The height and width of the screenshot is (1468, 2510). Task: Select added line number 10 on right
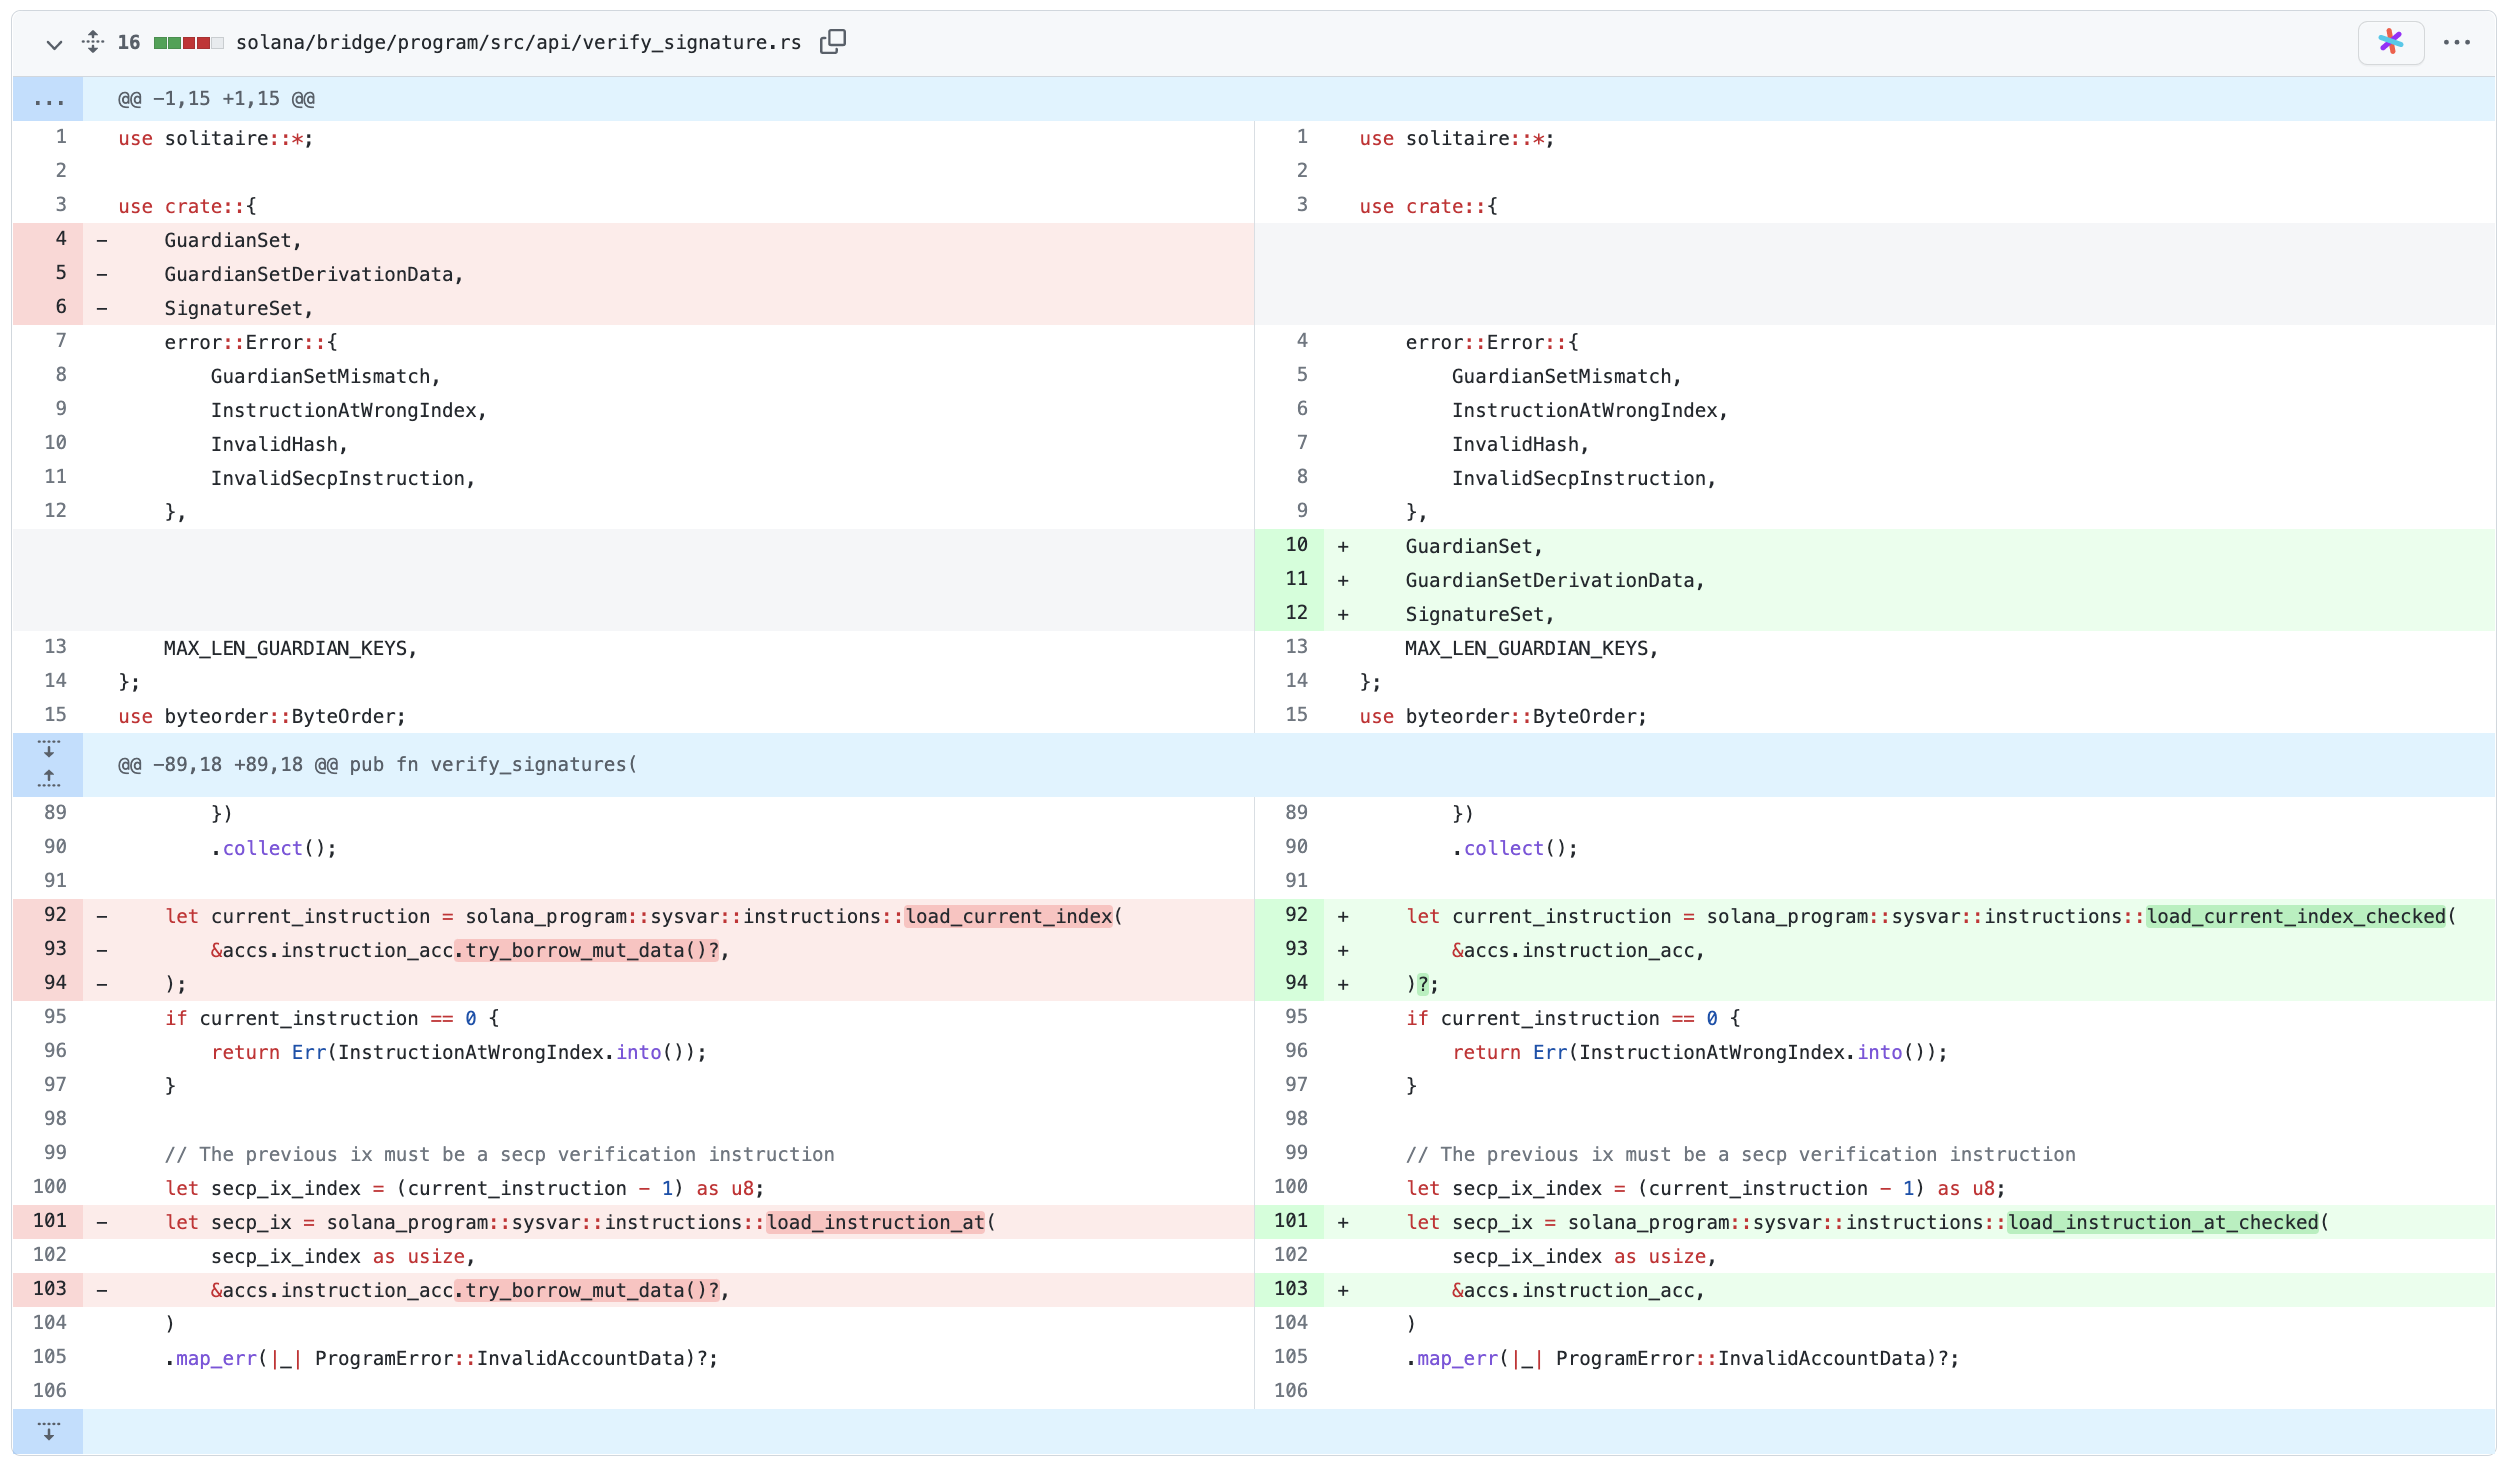(1296, 545)
